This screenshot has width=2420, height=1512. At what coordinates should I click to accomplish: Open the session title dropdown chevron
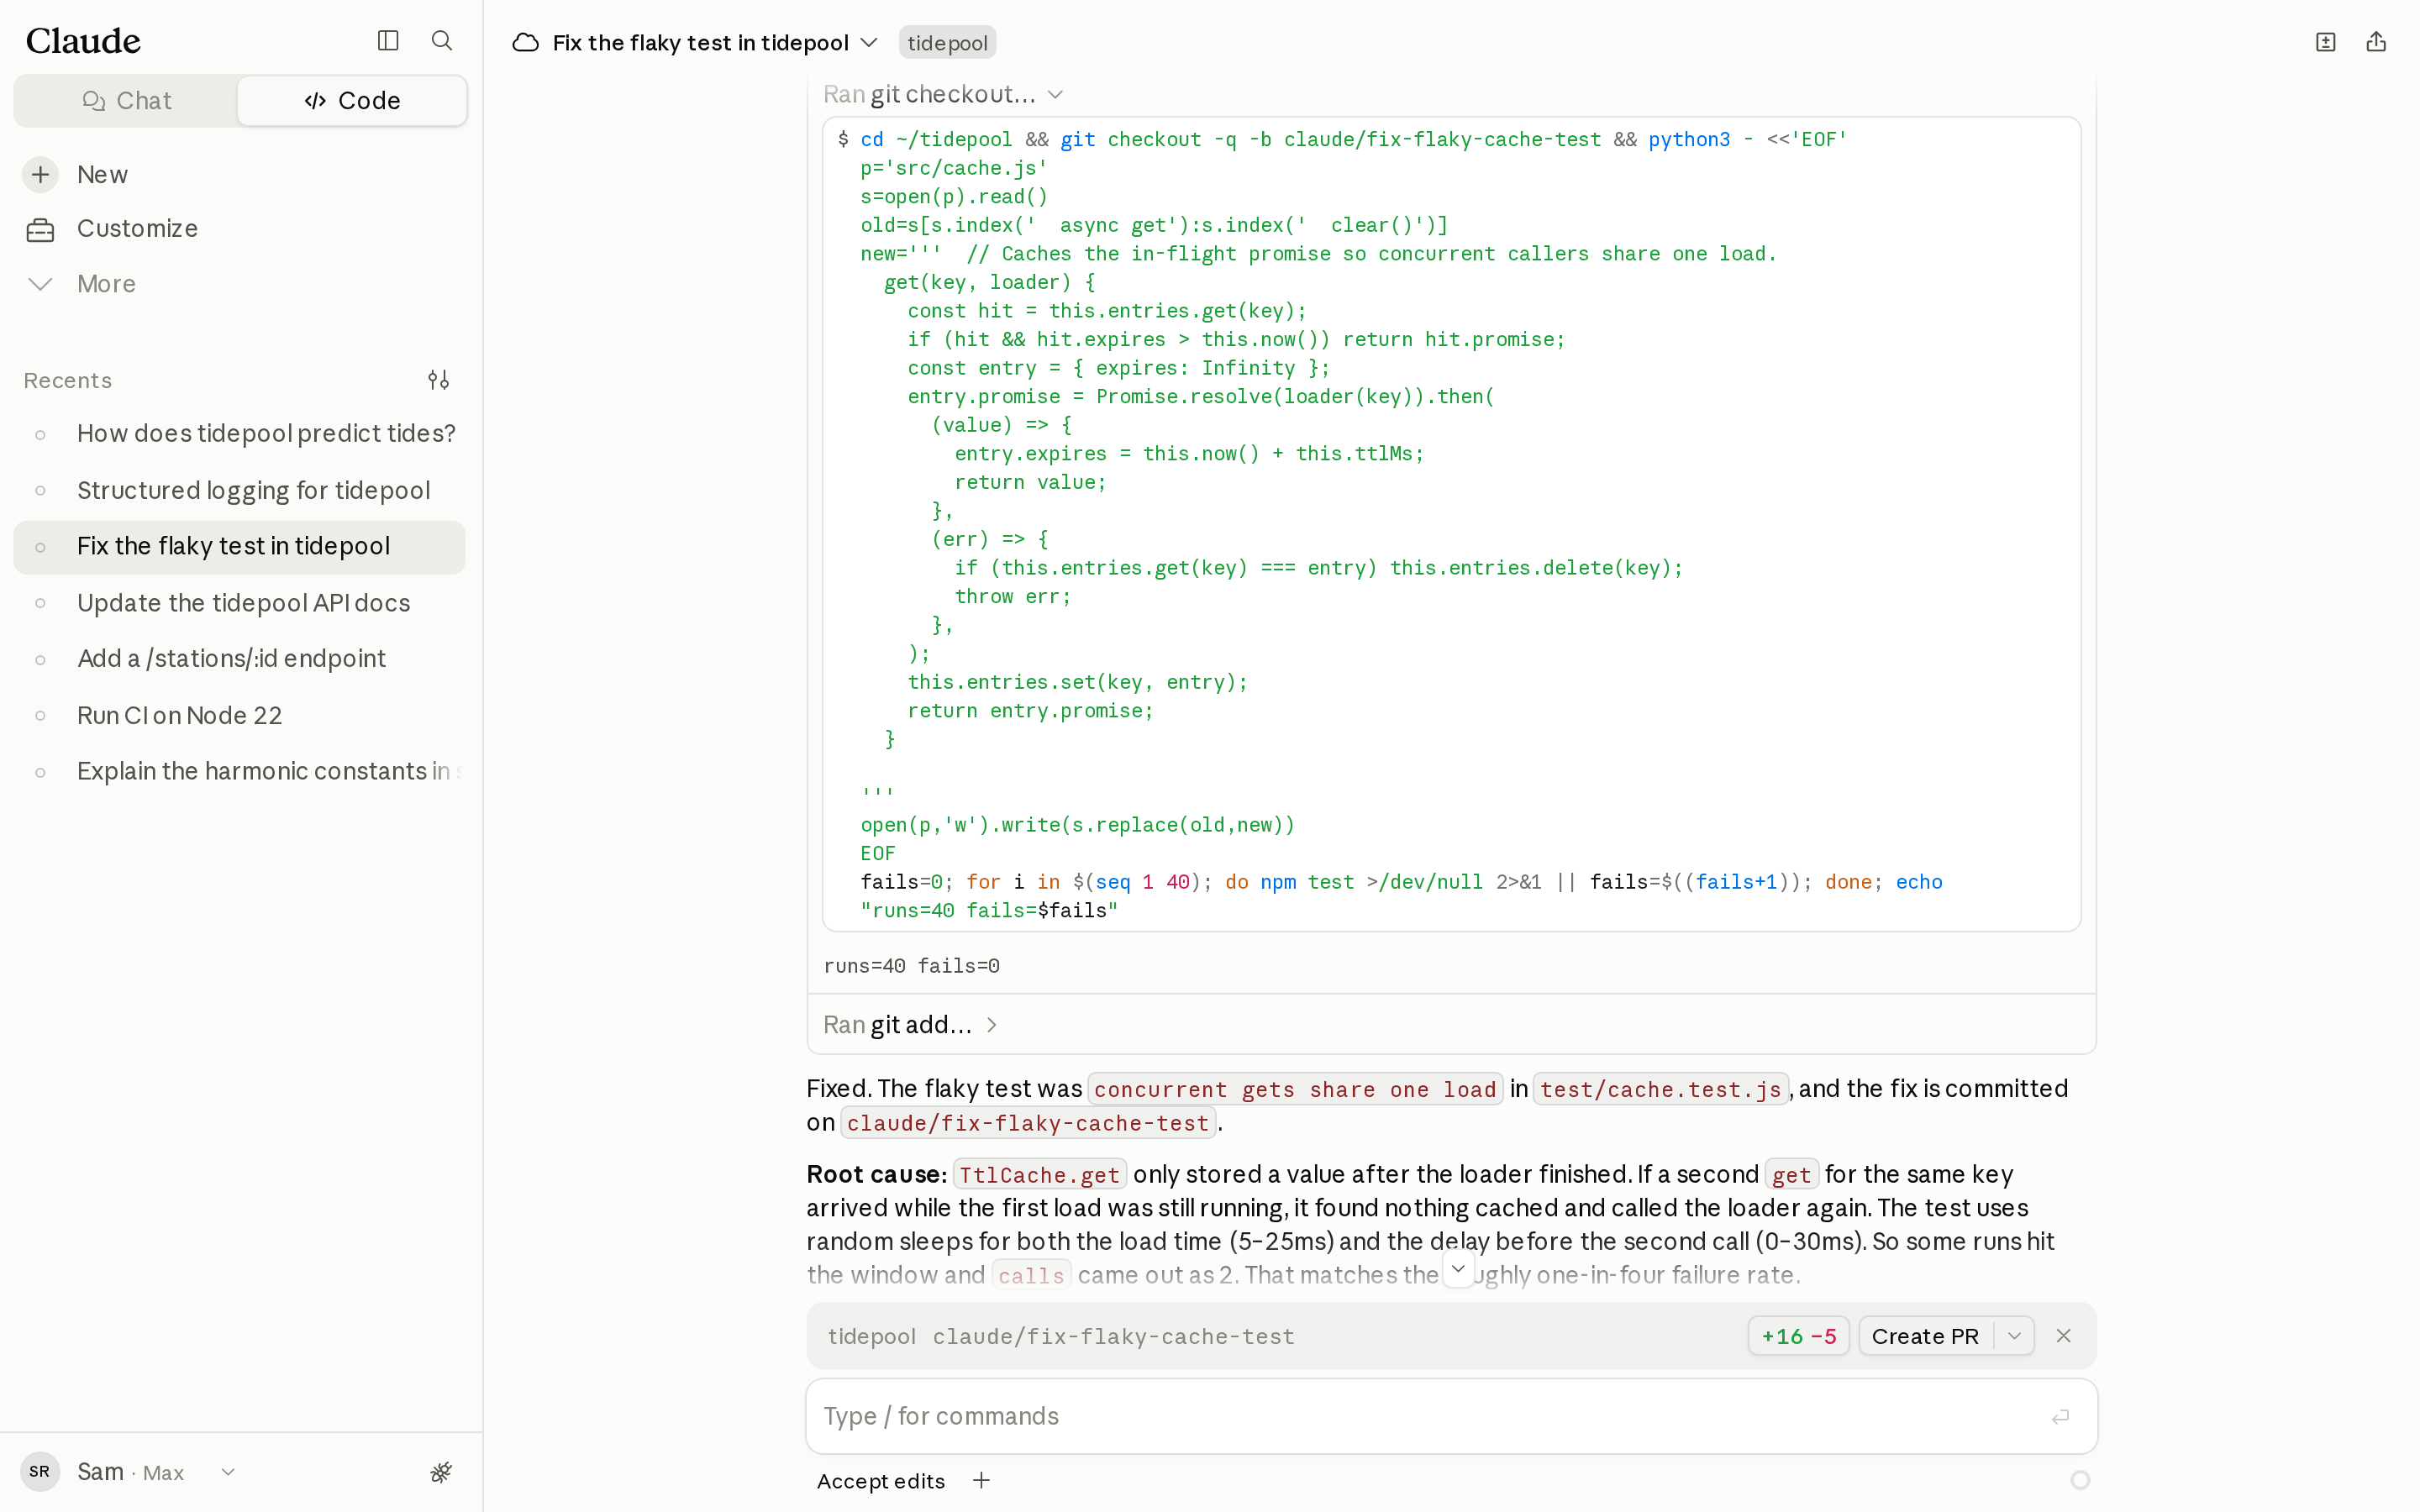pos(869,43)
